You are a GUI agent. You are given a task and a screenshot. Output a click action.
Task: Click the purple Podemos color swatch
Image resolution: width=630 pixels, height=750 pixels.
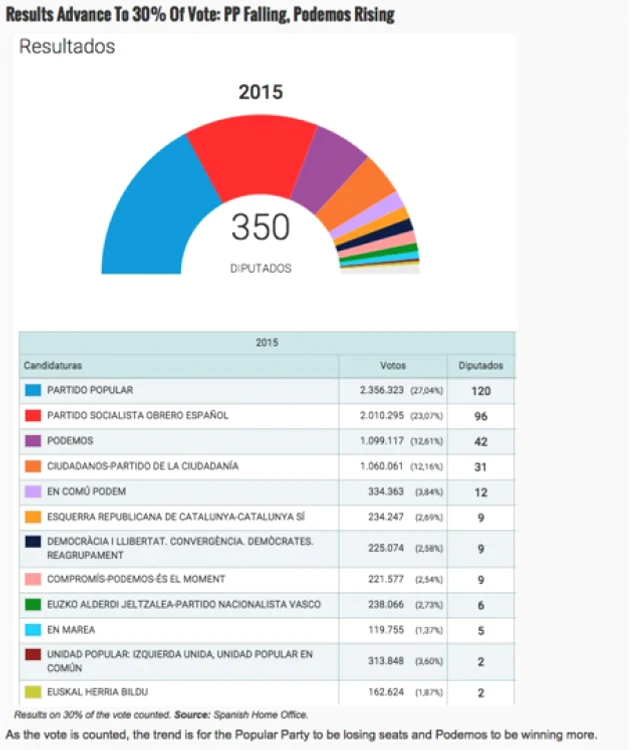(33, 441)
